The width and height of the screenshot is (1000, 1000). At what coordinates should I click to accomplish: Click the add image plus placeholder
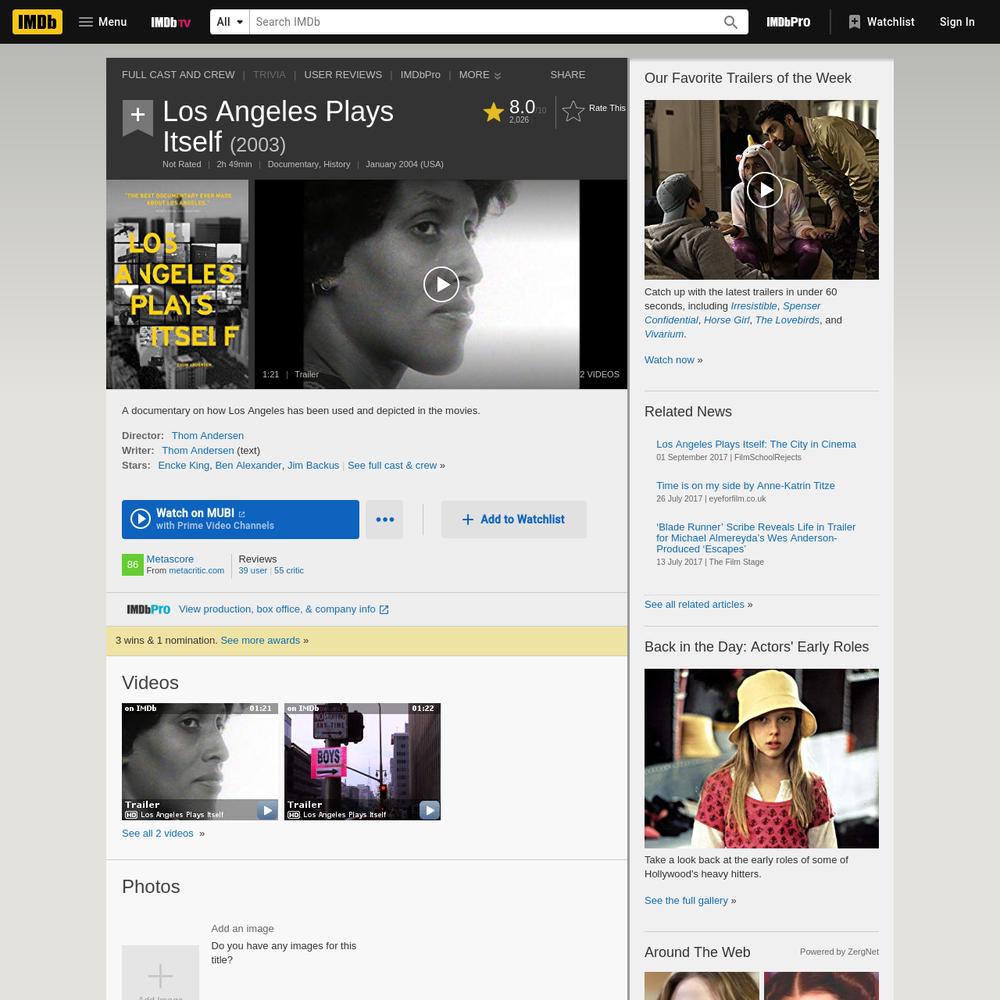point(160,975)
